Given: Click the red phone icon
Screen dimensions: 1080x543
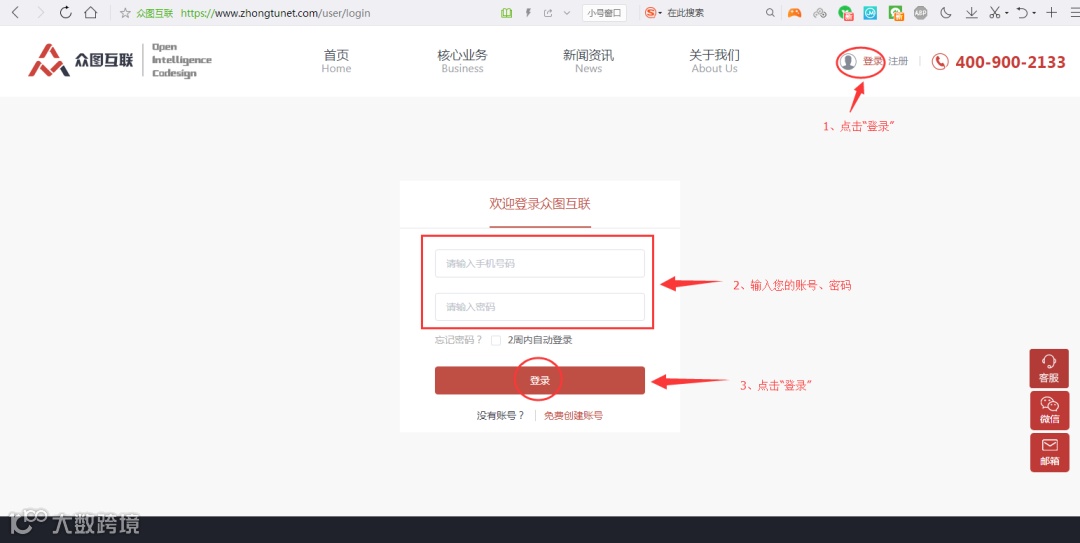Looking at the screenshot, I should 939,61.
